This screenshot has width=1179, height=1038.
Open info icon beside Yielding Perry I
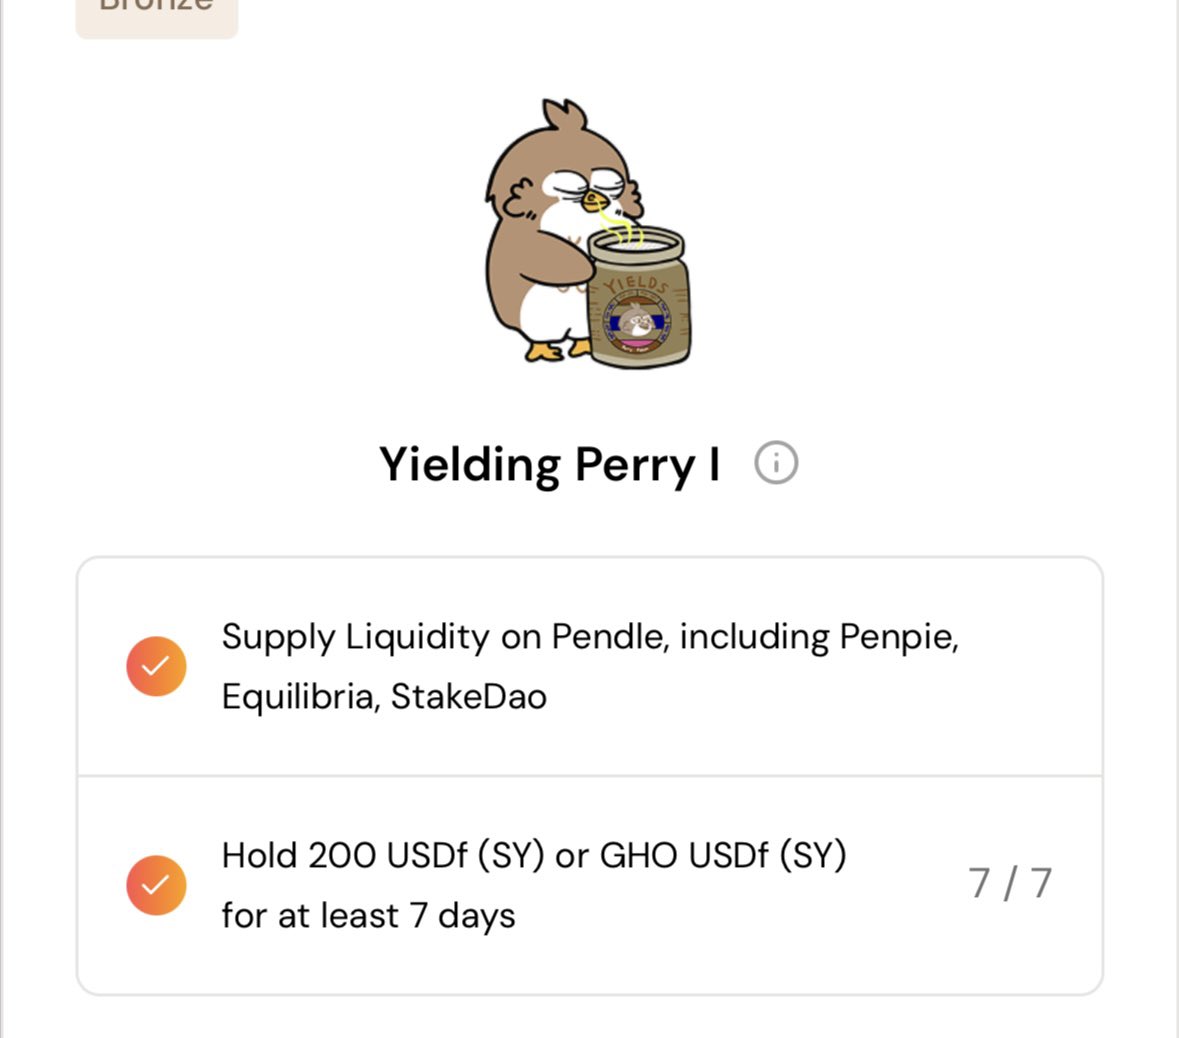(776, 463)
